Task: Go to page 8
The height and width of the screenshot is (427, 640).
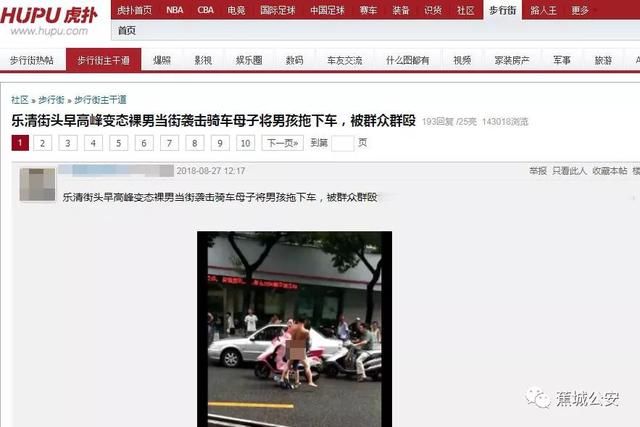Action: (x=195, y=143)
